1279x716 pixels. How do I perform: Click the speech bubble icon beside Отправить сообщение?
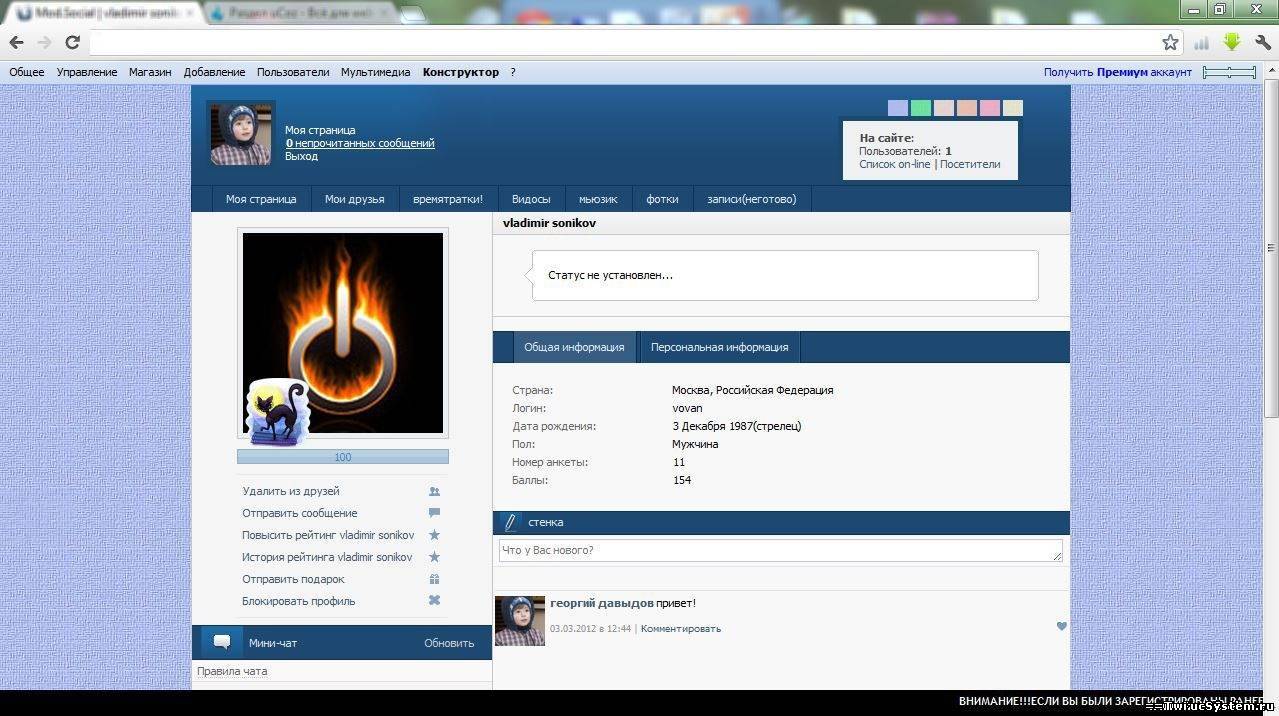[x=434, y=513]
